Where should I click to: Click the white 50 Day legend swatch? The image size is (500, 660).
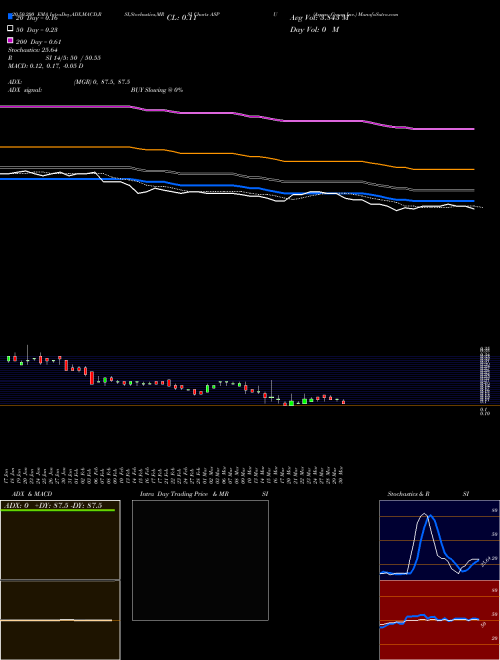coord(10,29)
